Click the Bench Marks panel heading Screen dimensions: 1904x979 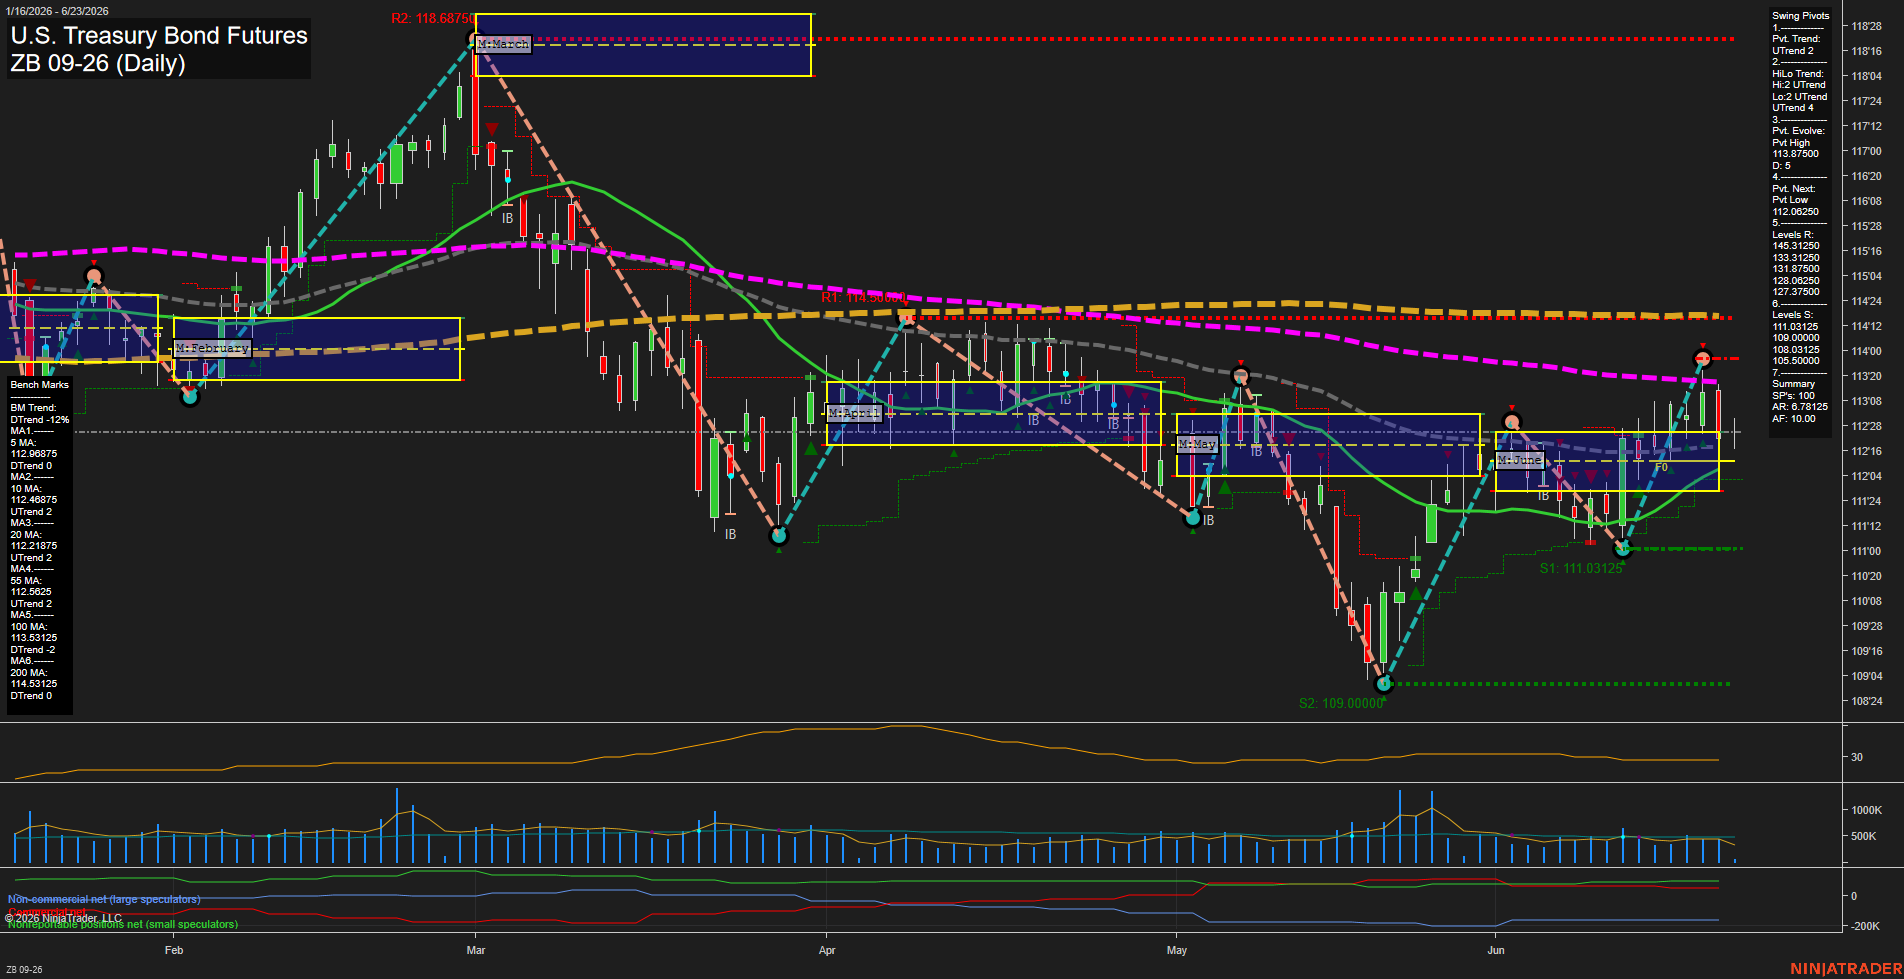(x=40, y=385)
